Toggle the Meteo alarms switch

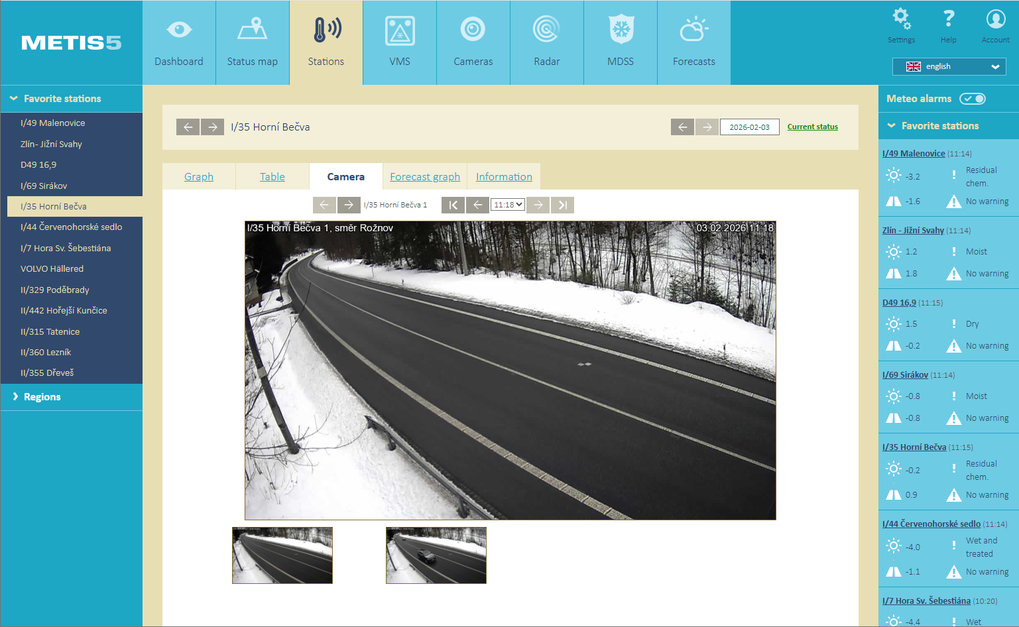(x=972, y=99)
